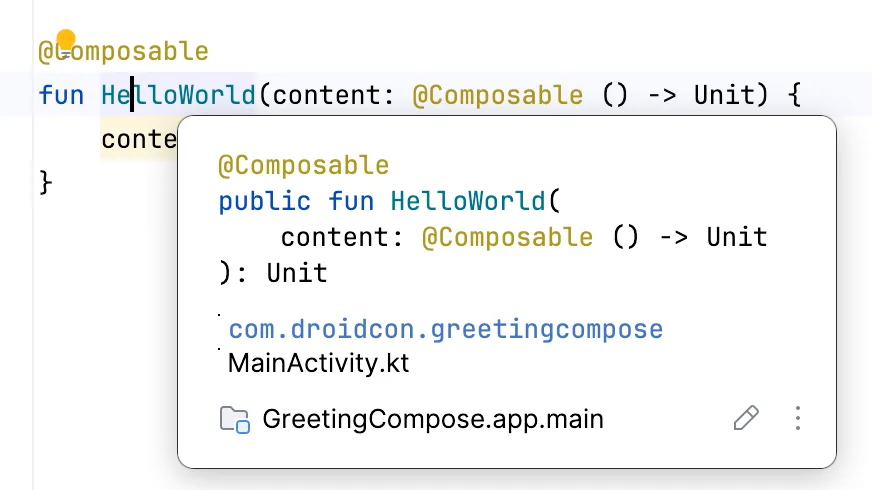Click the GreetingCompose.app.main module label
This screenshot has height=490, width=872.
point(432,419)
